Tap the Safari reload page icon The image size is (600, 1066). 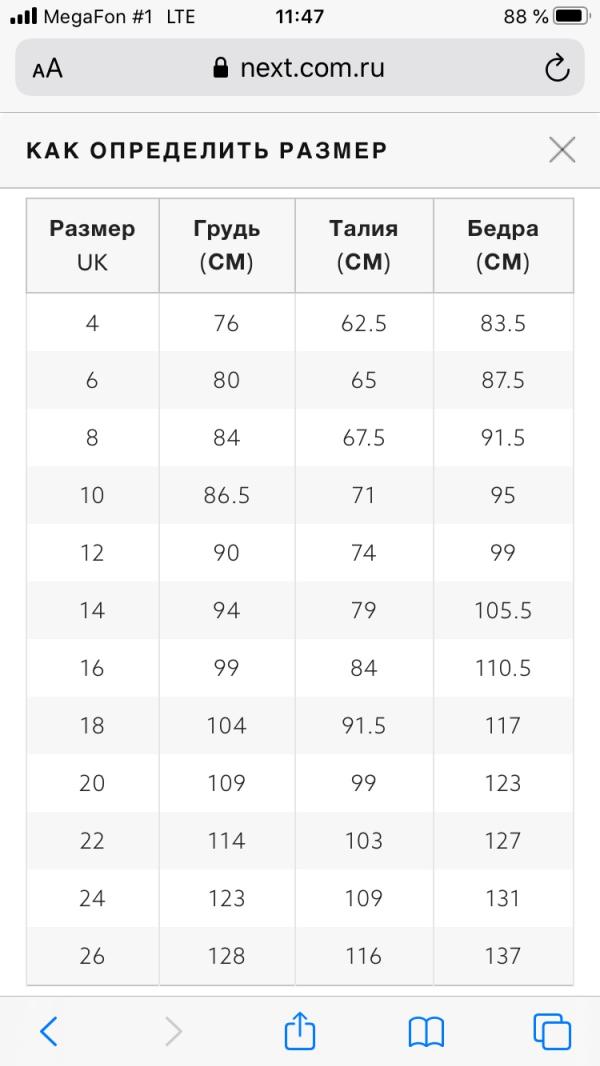pyautogui.click(x=556, y=68)
